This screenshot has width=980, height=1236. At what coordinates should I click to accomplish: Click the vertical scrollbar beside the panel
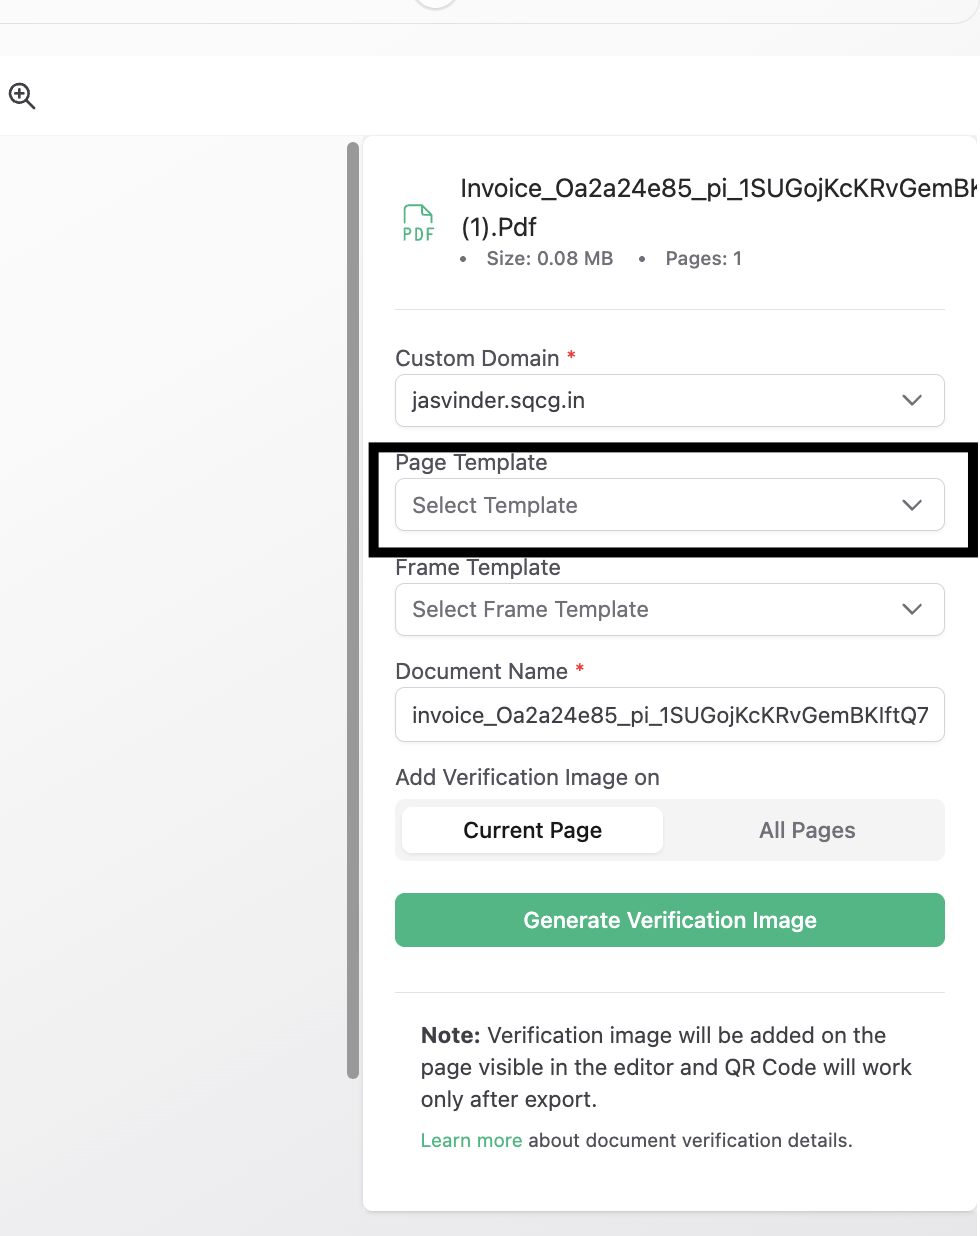(352, 610)
